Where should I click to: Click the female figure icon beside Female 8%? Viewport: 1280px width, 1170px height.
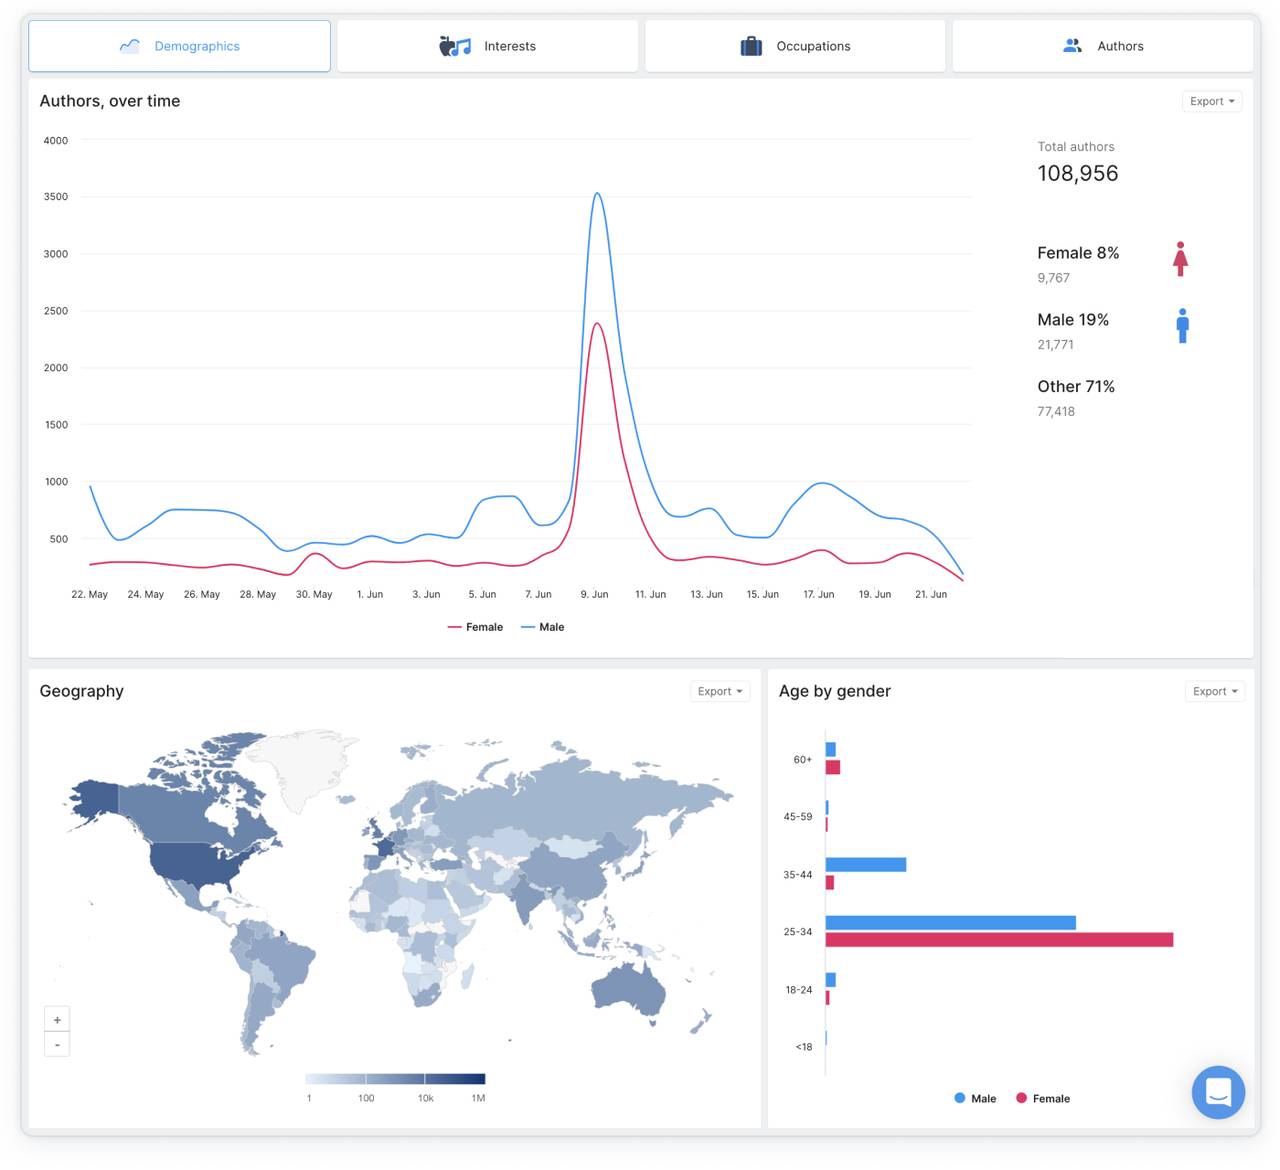1181,260
